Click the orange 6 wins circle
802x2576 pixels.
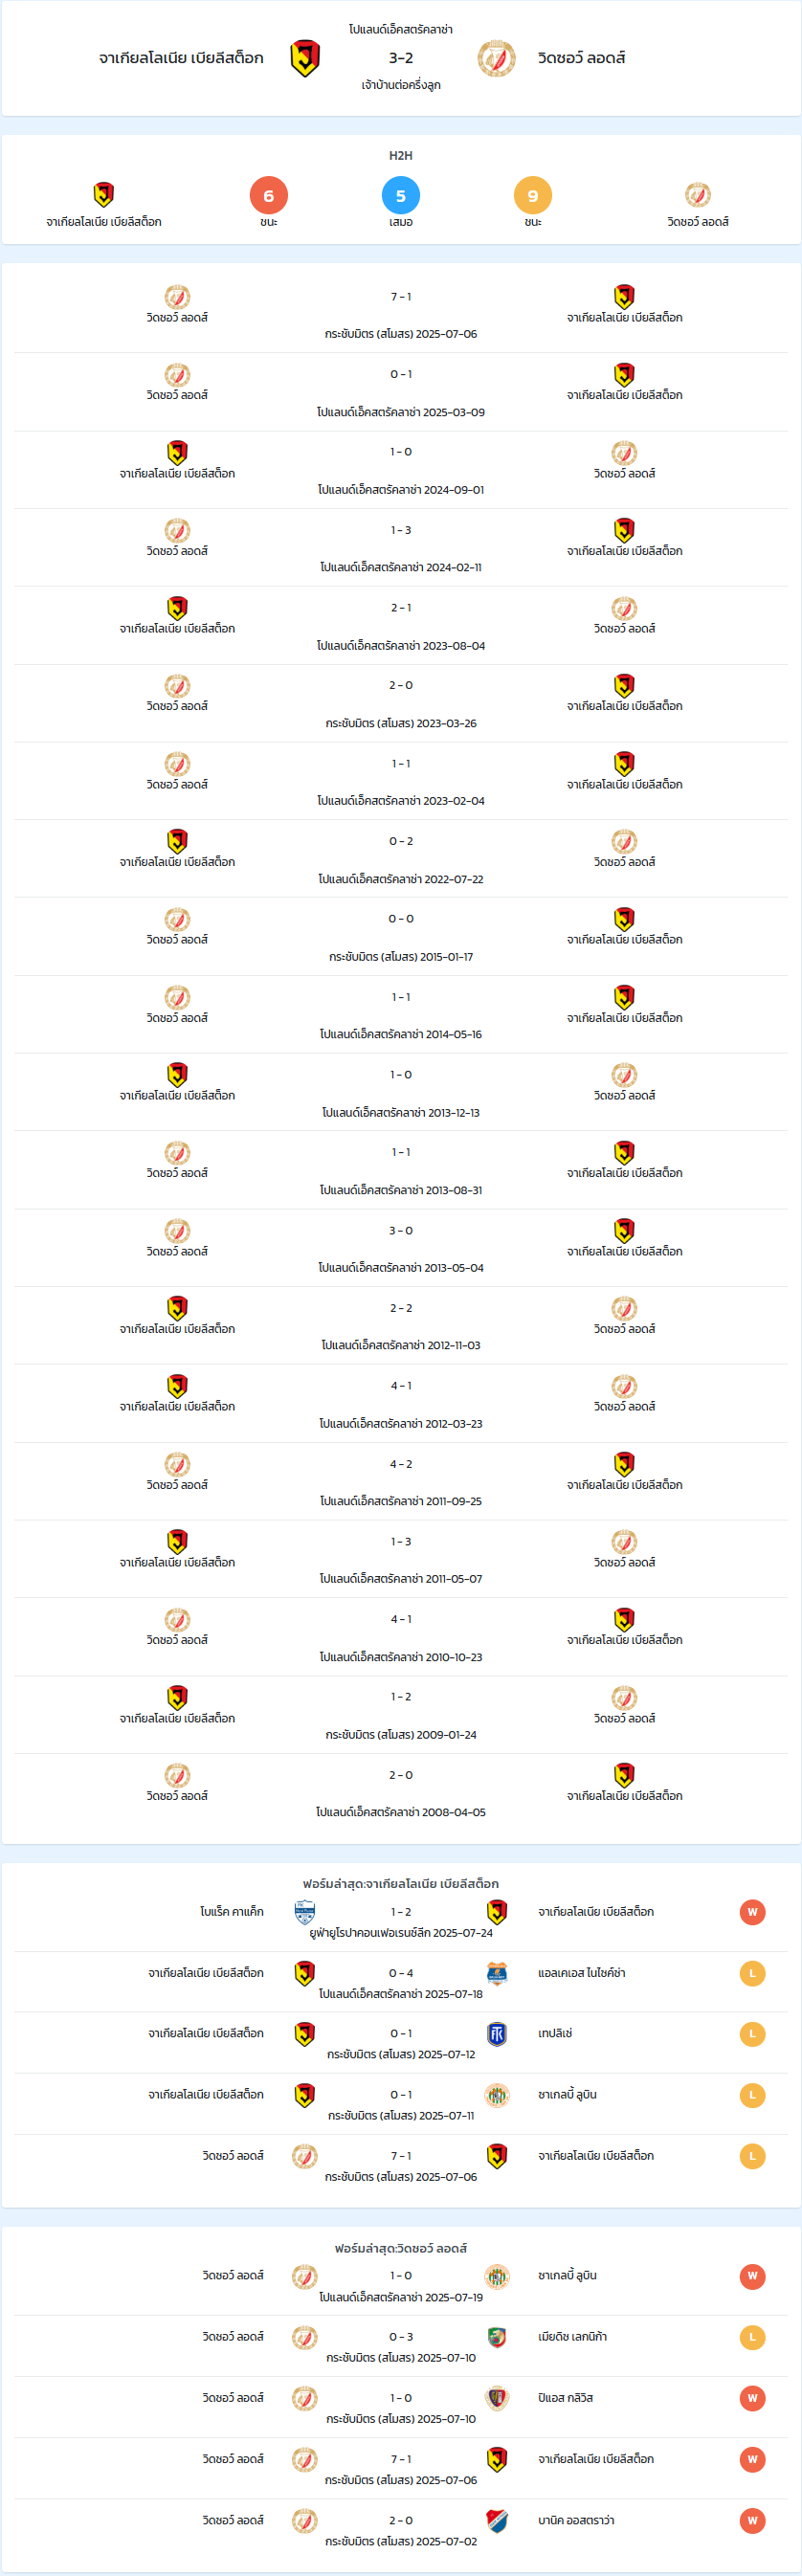click(x=268, y=195)
